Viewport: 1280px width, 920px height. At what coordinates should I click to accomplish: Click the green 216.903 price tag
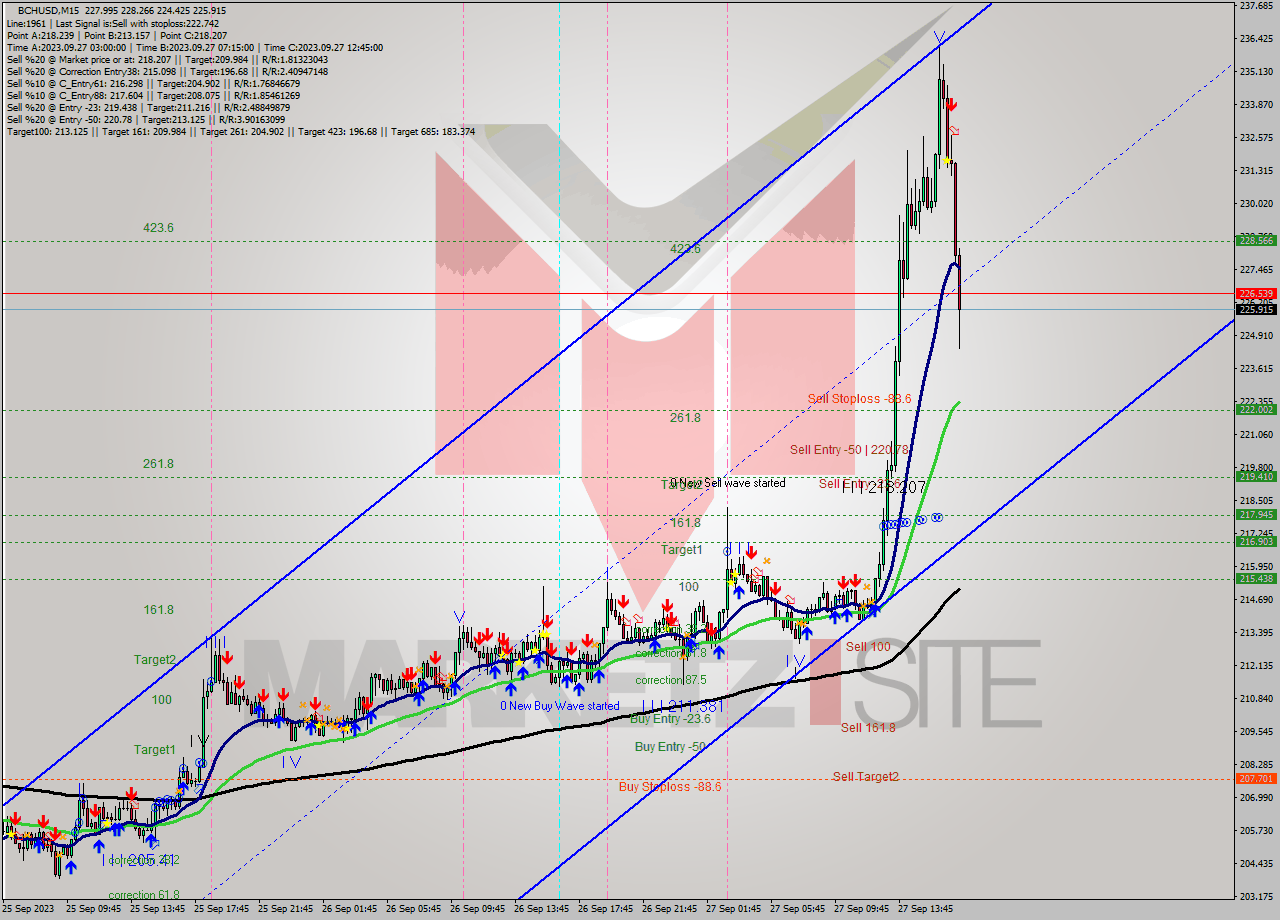(1256, 541)
